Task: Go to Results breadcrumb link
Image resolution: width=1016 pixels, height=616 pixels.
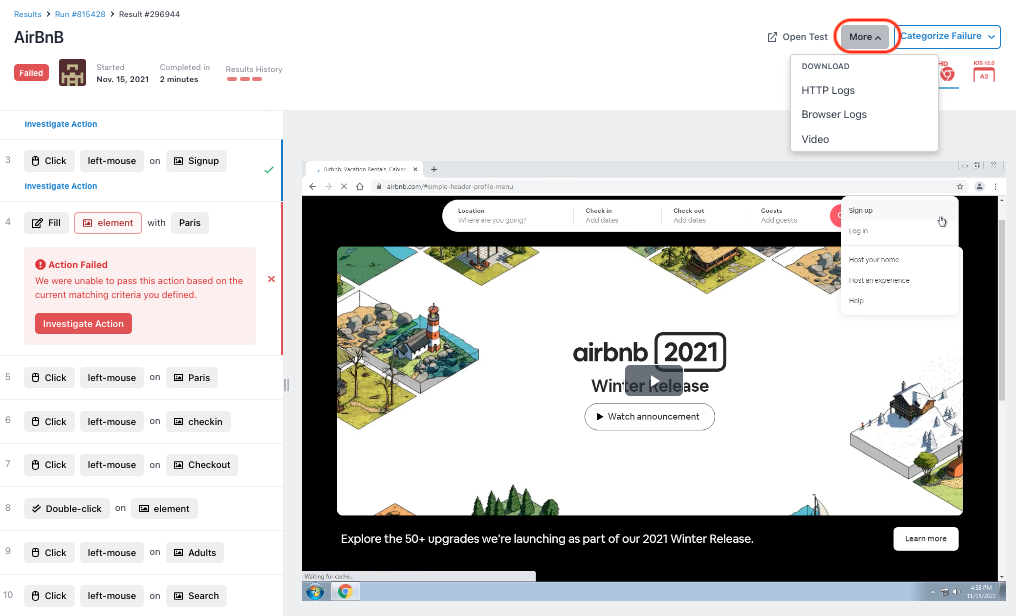Action: (27, 14)
